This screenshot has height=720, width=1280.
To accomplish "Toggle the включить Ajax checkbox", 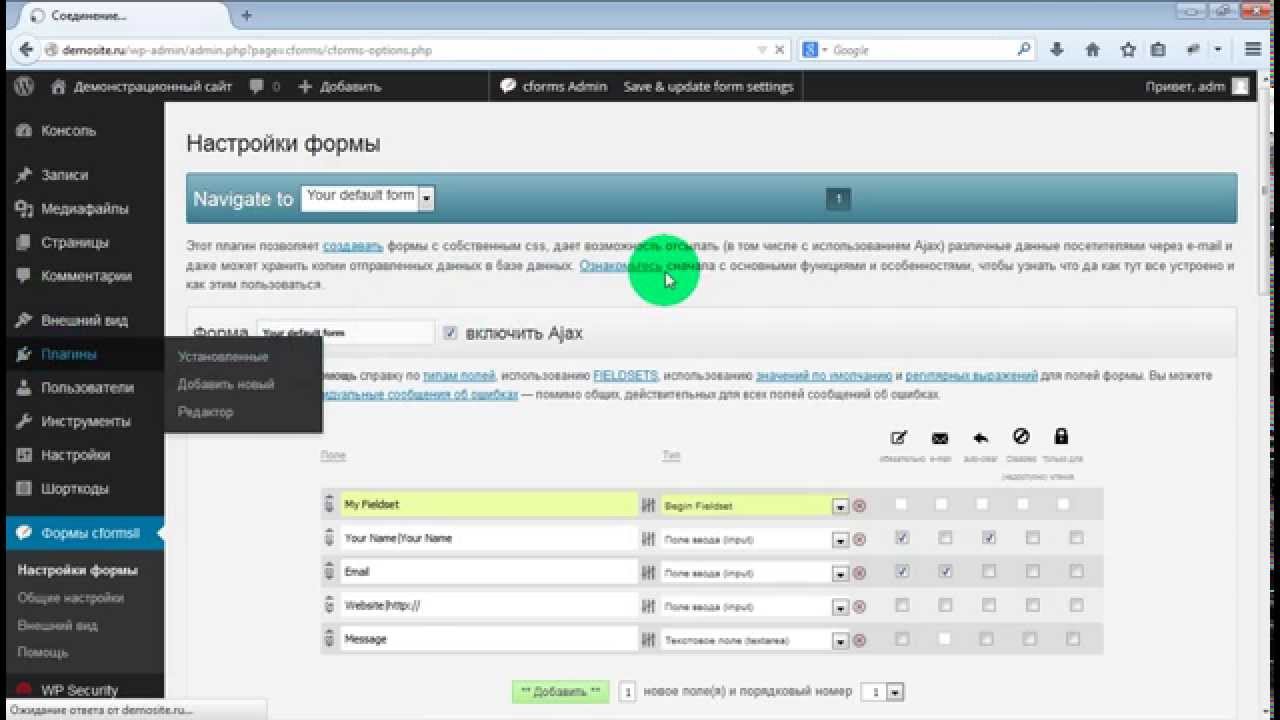I will click(x=450, y=333).
